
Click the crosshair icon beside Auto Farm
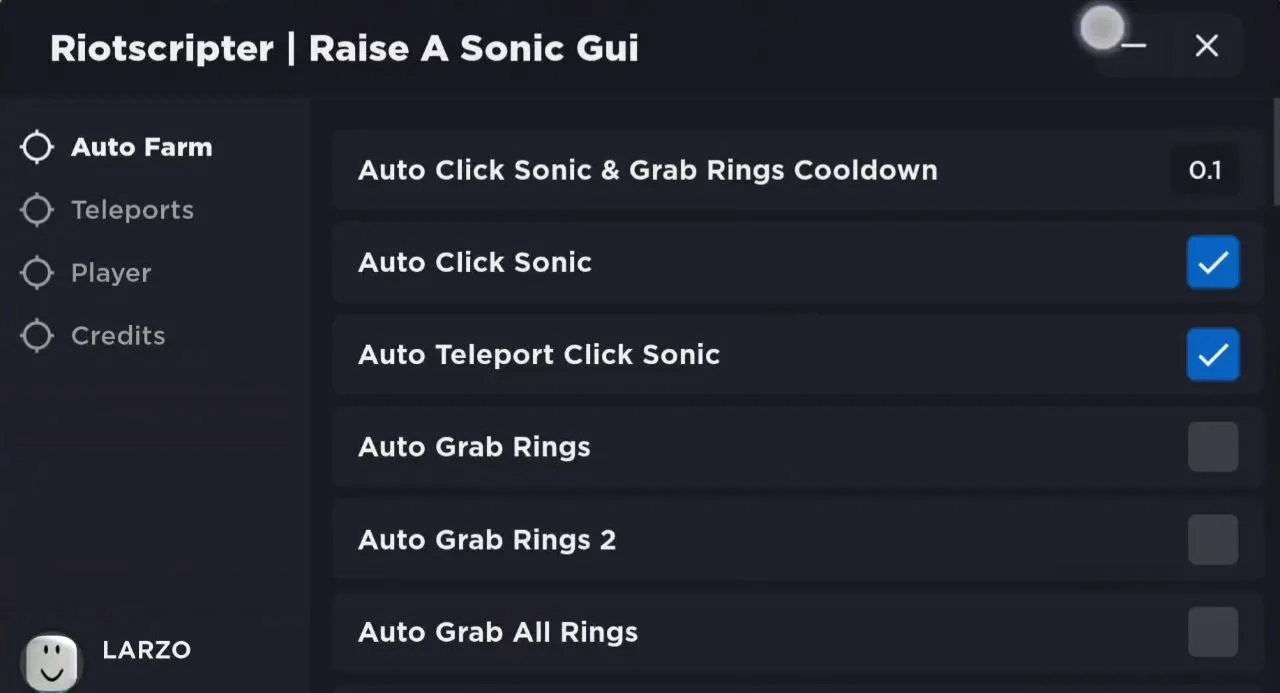click(37, 147)
